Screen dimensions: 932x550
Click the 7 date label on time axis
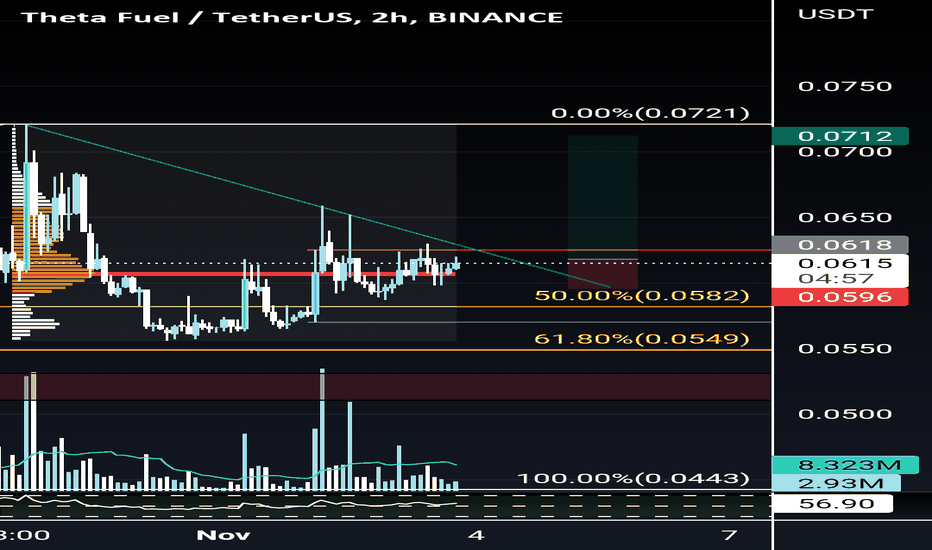(730, 535)
